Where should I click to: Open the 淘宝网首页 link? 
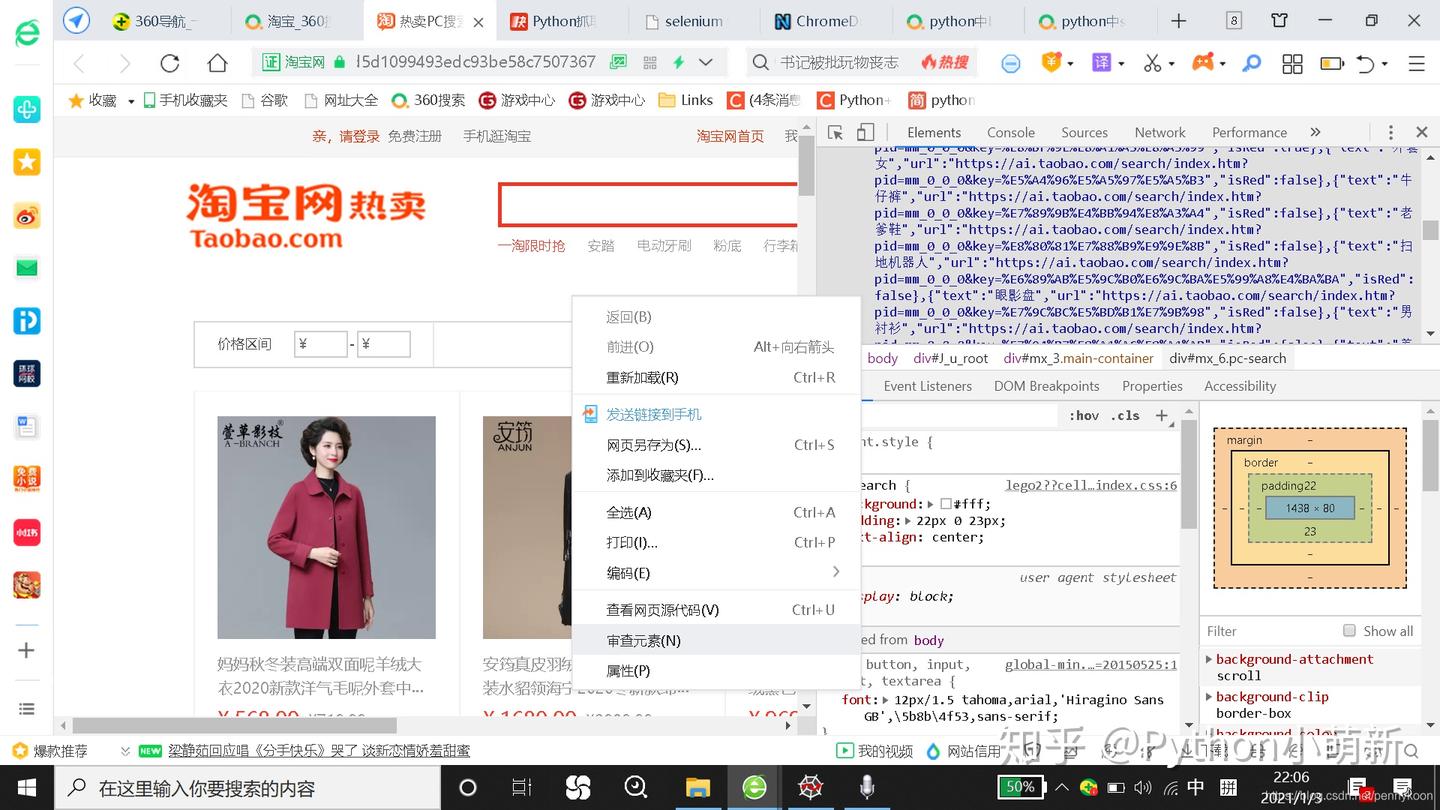coord(730,136)
